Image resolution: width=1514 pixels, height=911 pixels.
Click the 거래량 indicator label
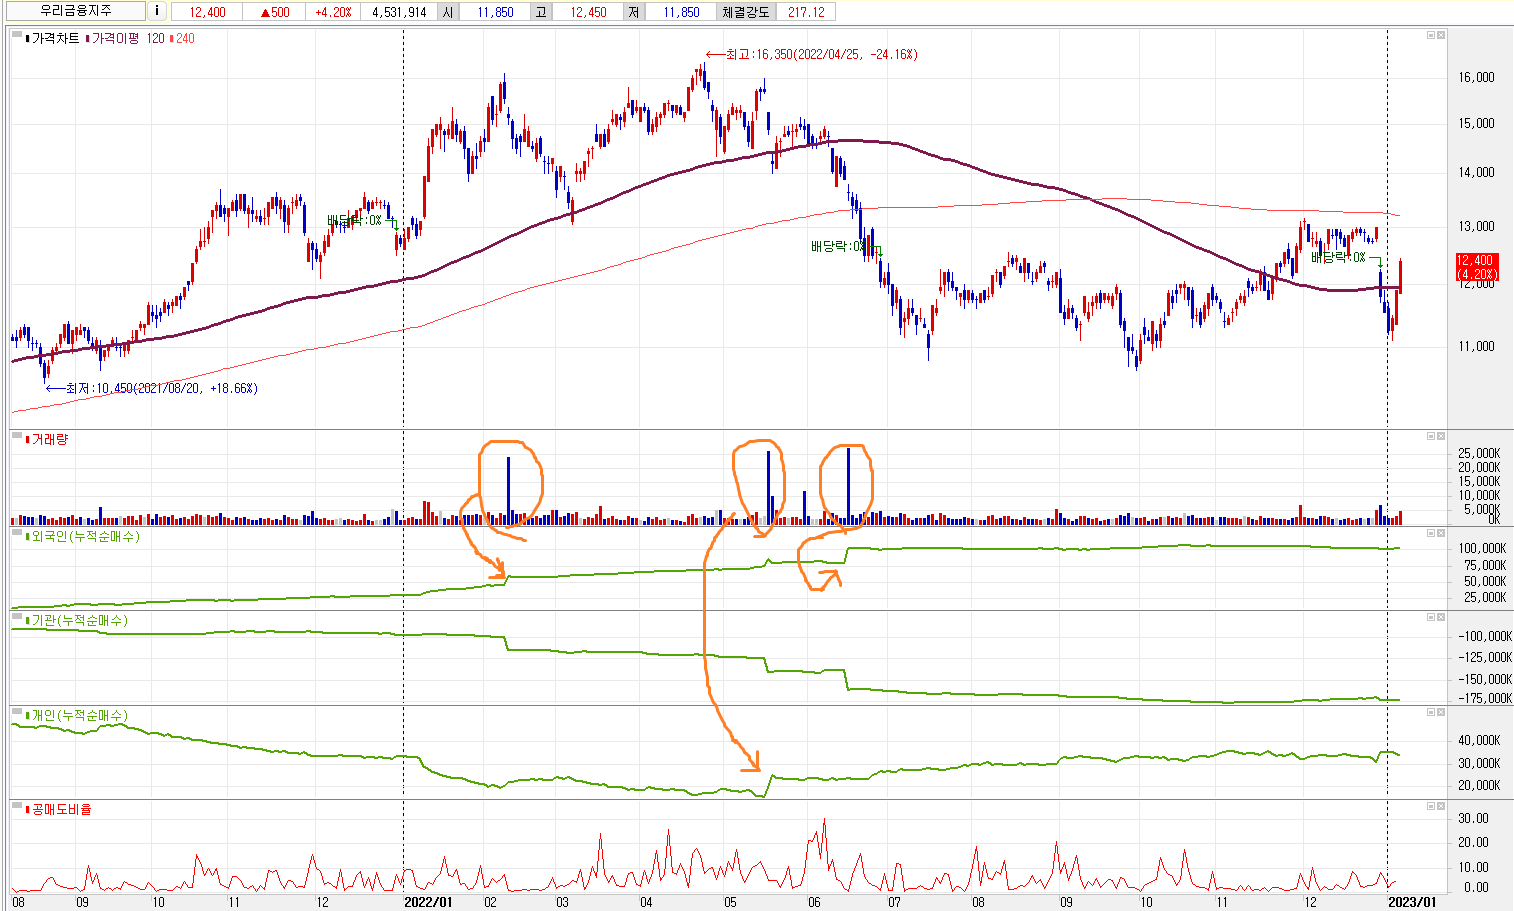click(x=48, y=439)
